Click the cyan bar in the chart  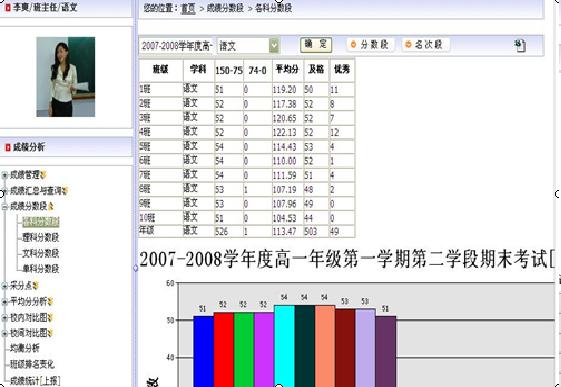[284, 346]
